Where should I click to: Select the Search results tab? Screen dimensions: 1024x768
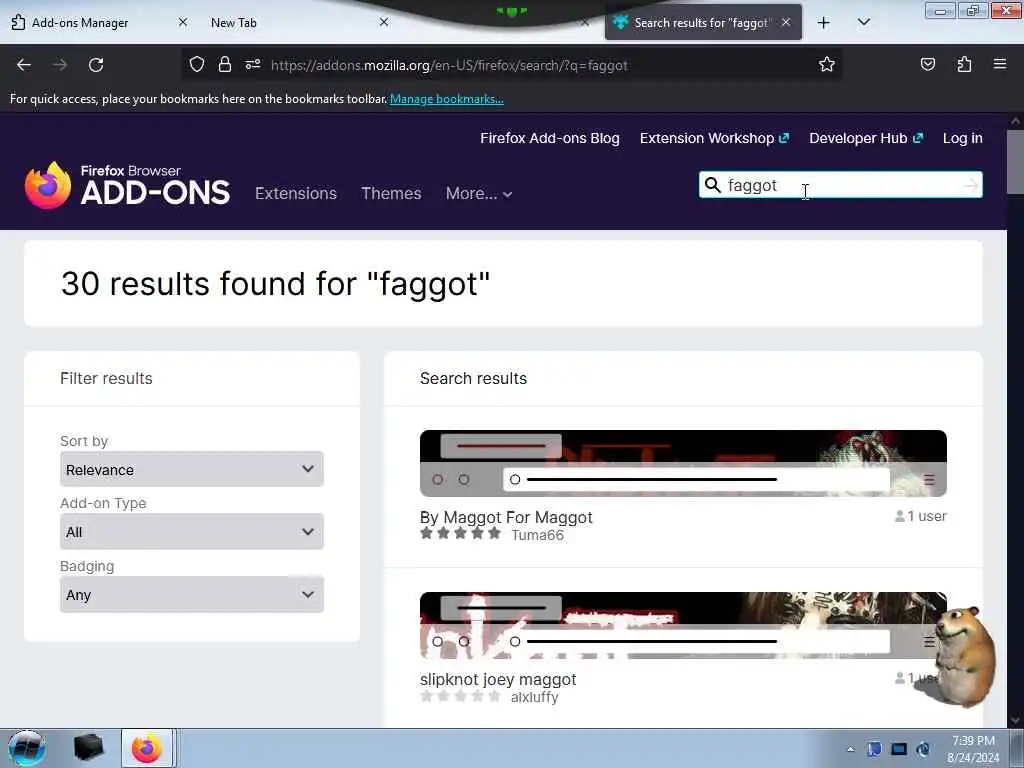[x=702, y=23]
